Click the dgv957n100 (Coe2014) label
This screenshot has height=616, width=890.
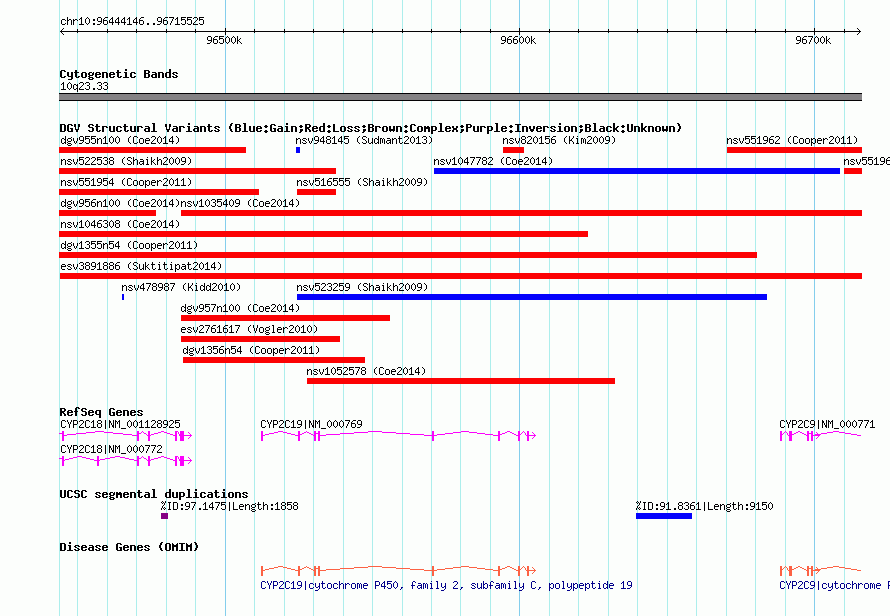coord(240,308)
